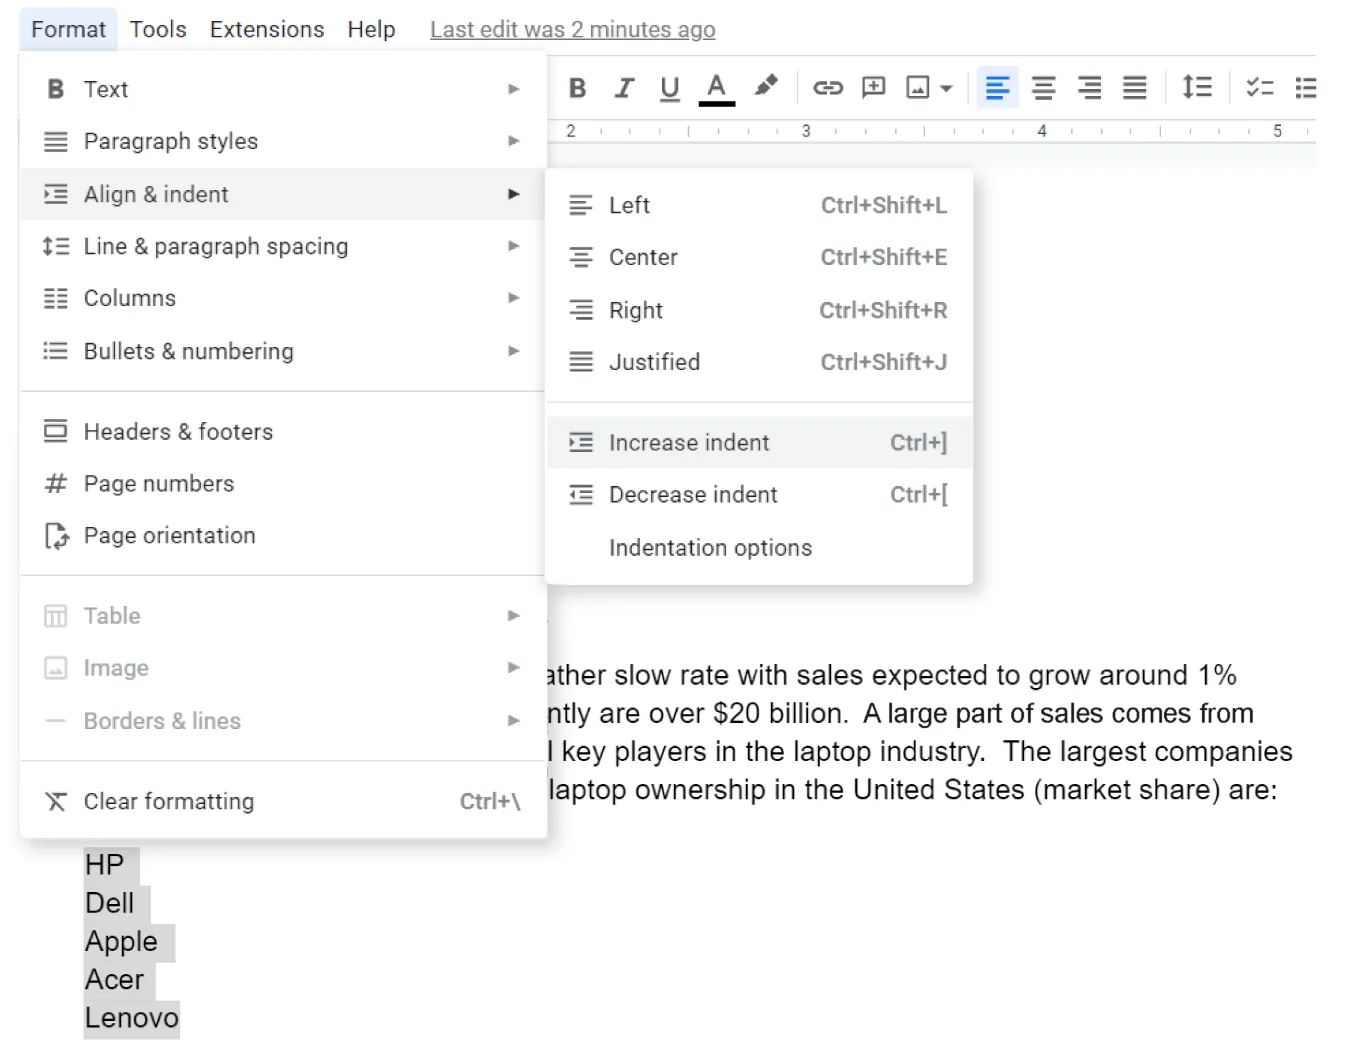
Task: Enable bulleted list formatting
Action: click(1305, 87)
